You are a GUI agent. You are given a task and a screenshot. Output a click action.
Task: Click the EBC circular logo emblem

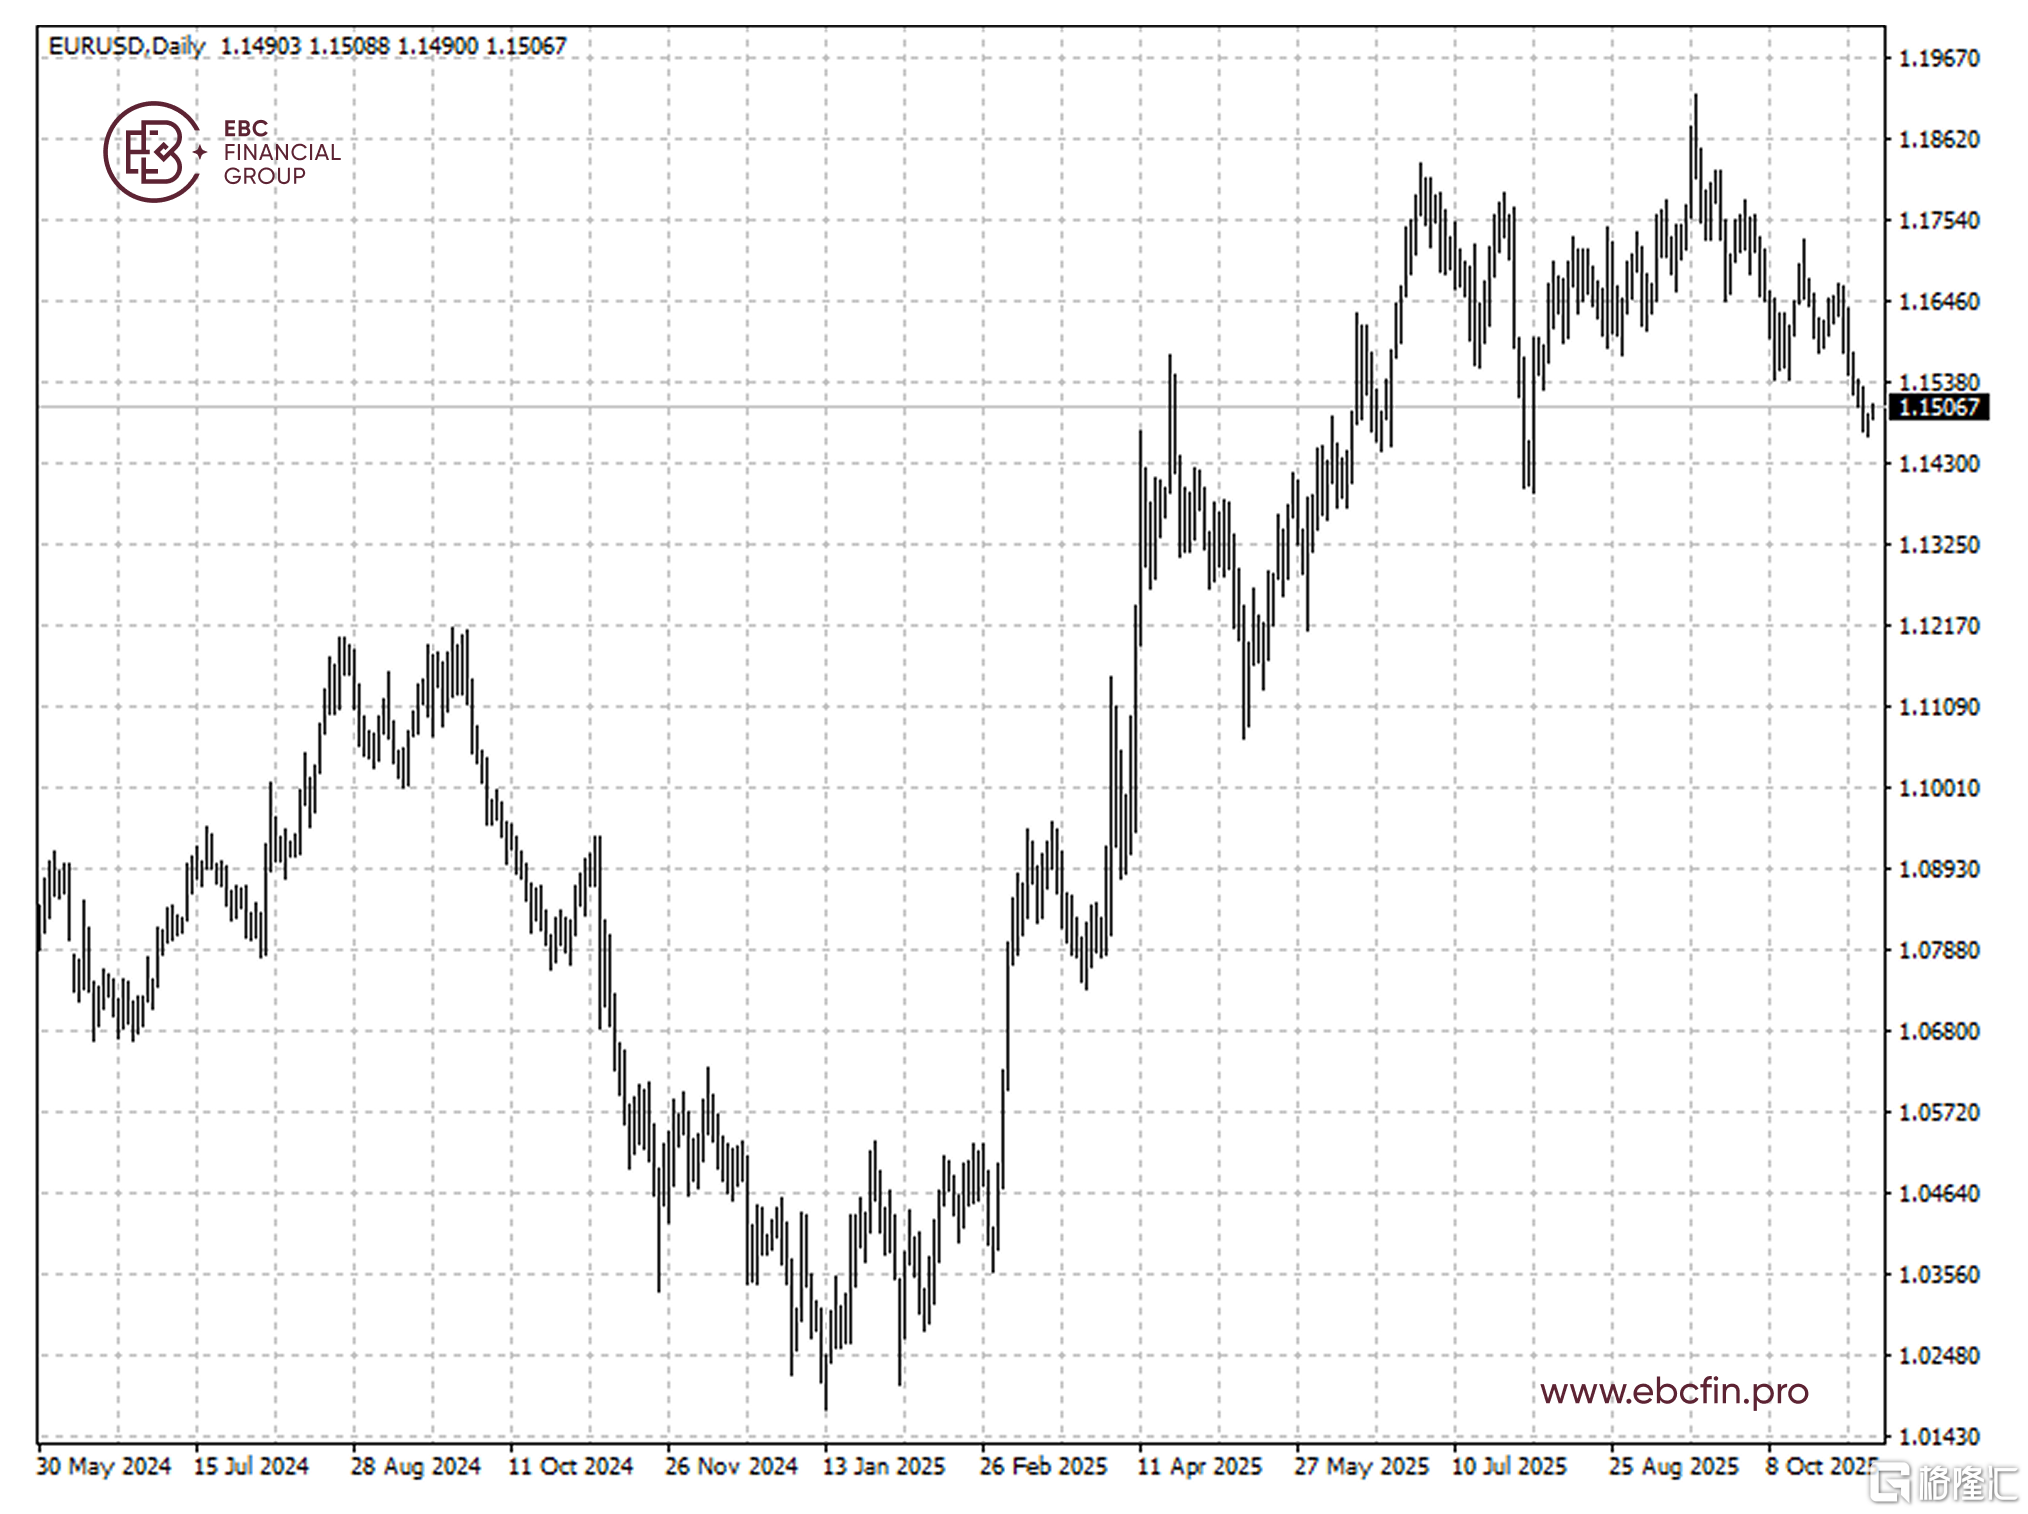click(x=153, y=152)
